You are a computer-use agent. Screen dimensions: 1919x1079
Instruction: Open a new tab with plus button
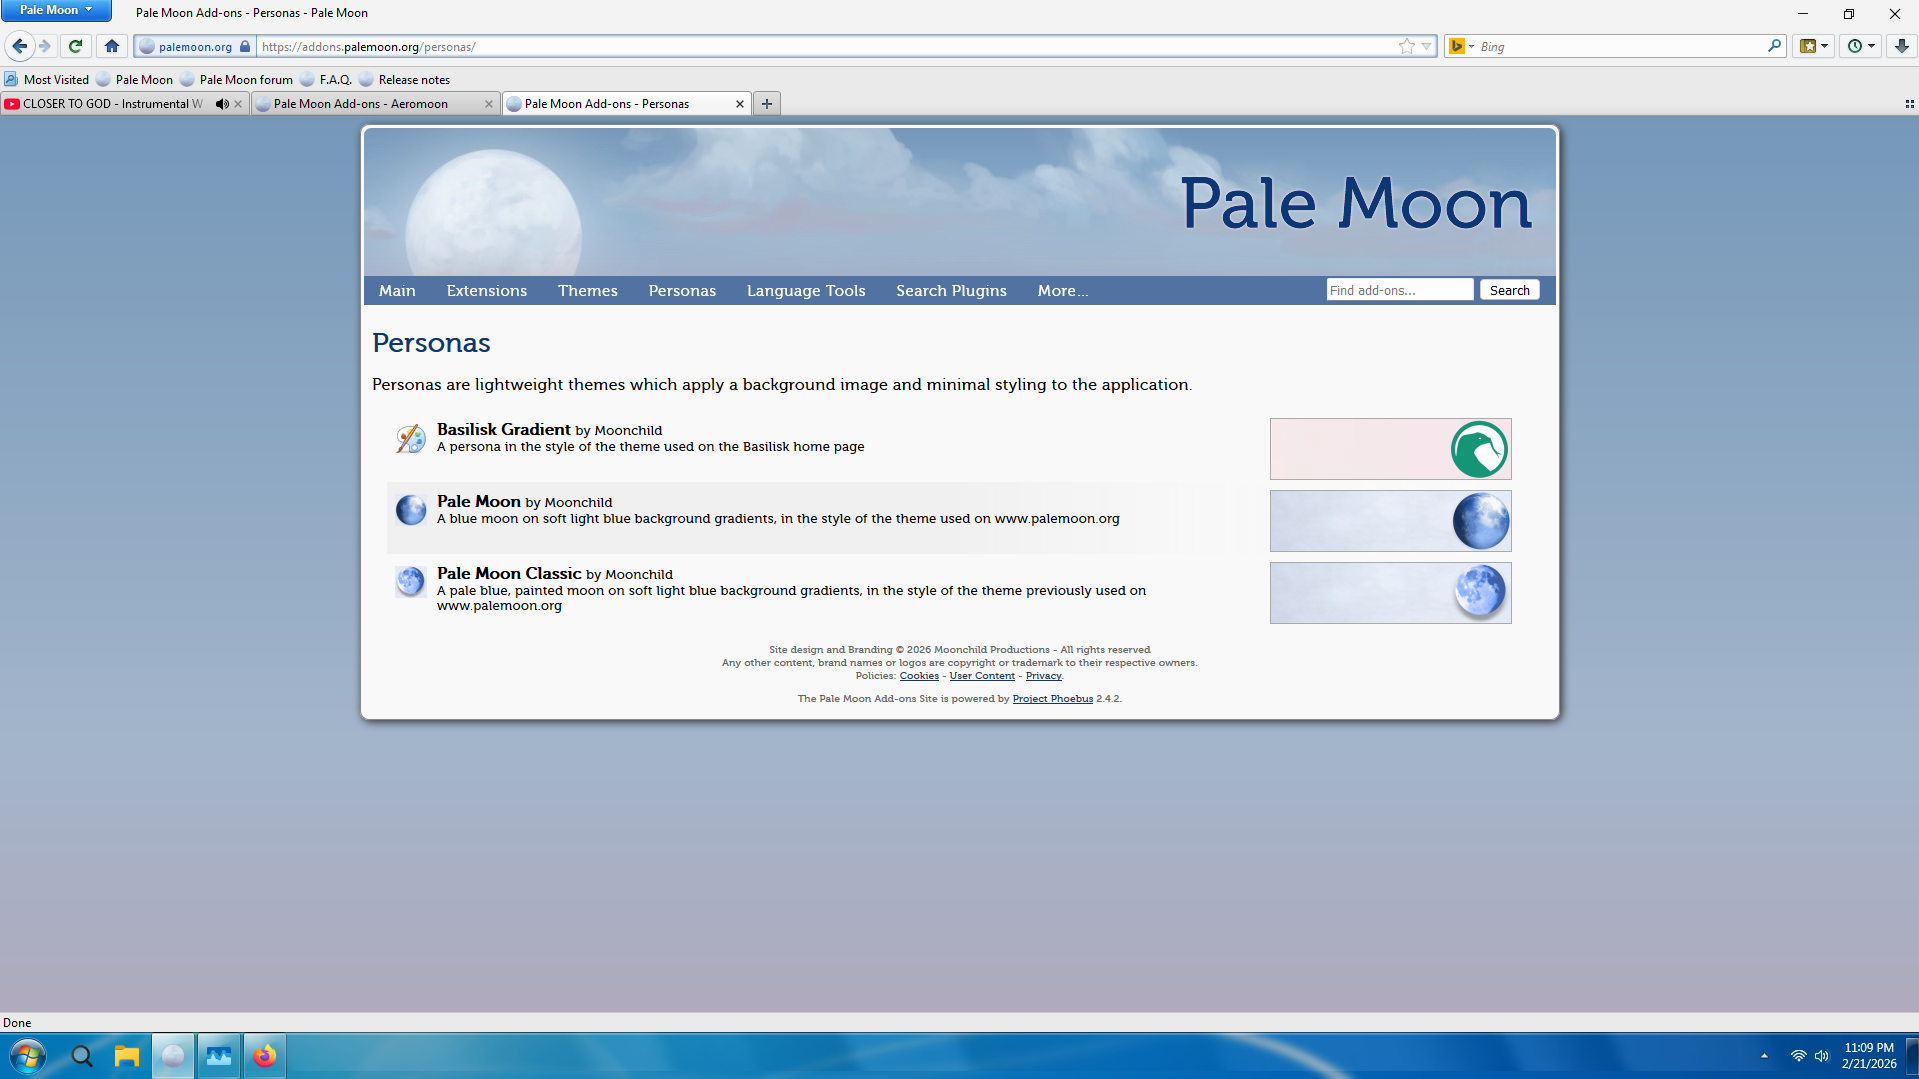pos(767,104)
